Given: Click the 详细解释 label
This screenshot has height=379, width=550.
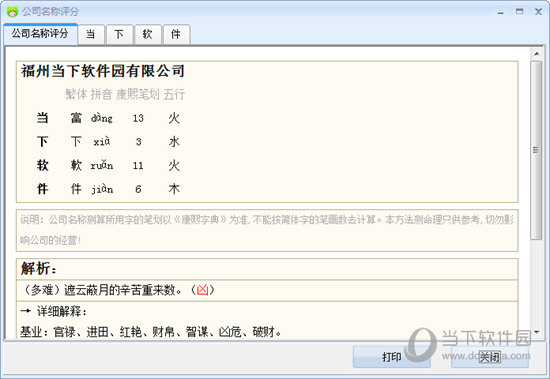Looking at the screenshot, I should coord(62,311).
